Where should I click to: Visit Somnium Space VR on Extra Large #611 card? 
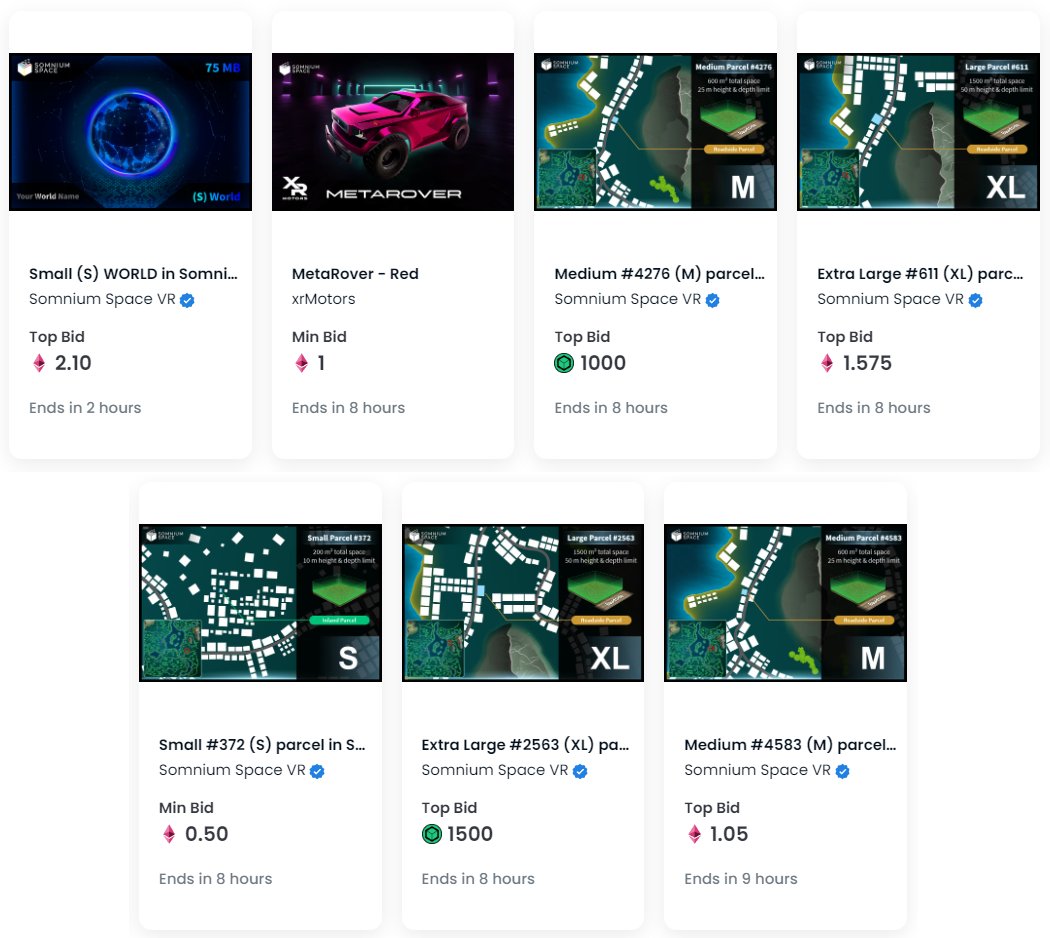890,299
